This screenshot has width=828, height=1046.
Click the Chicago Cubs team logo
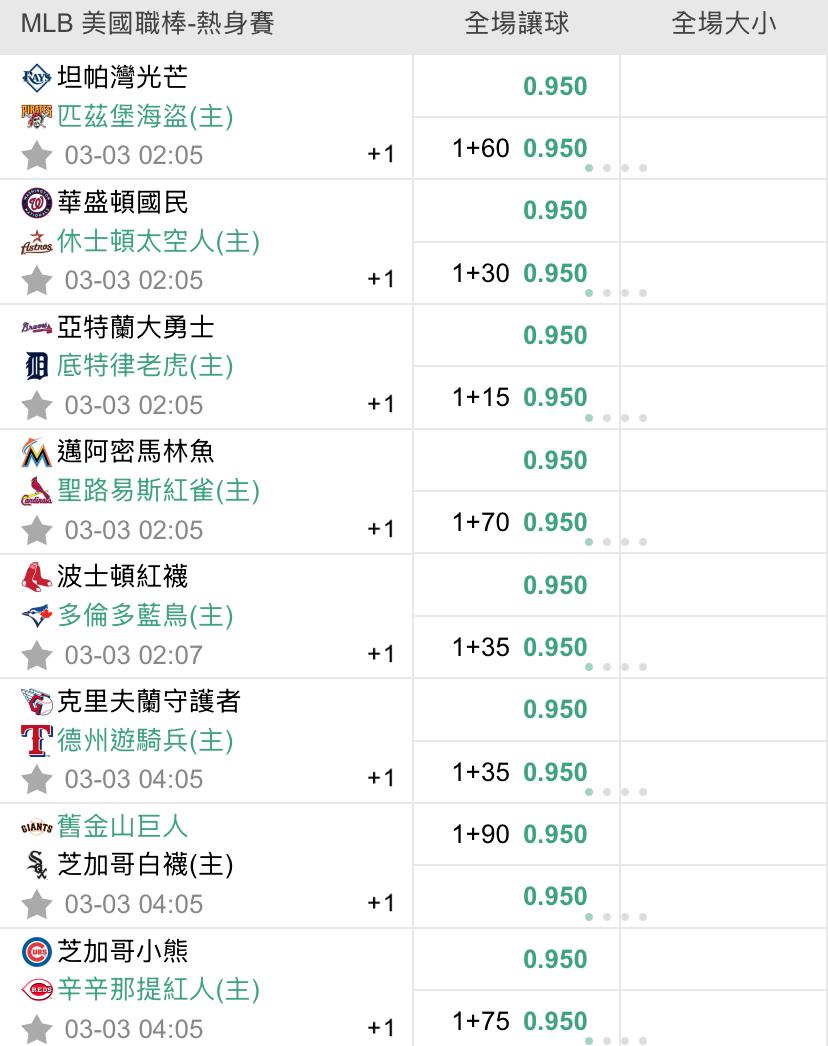(x=36, y=952)
